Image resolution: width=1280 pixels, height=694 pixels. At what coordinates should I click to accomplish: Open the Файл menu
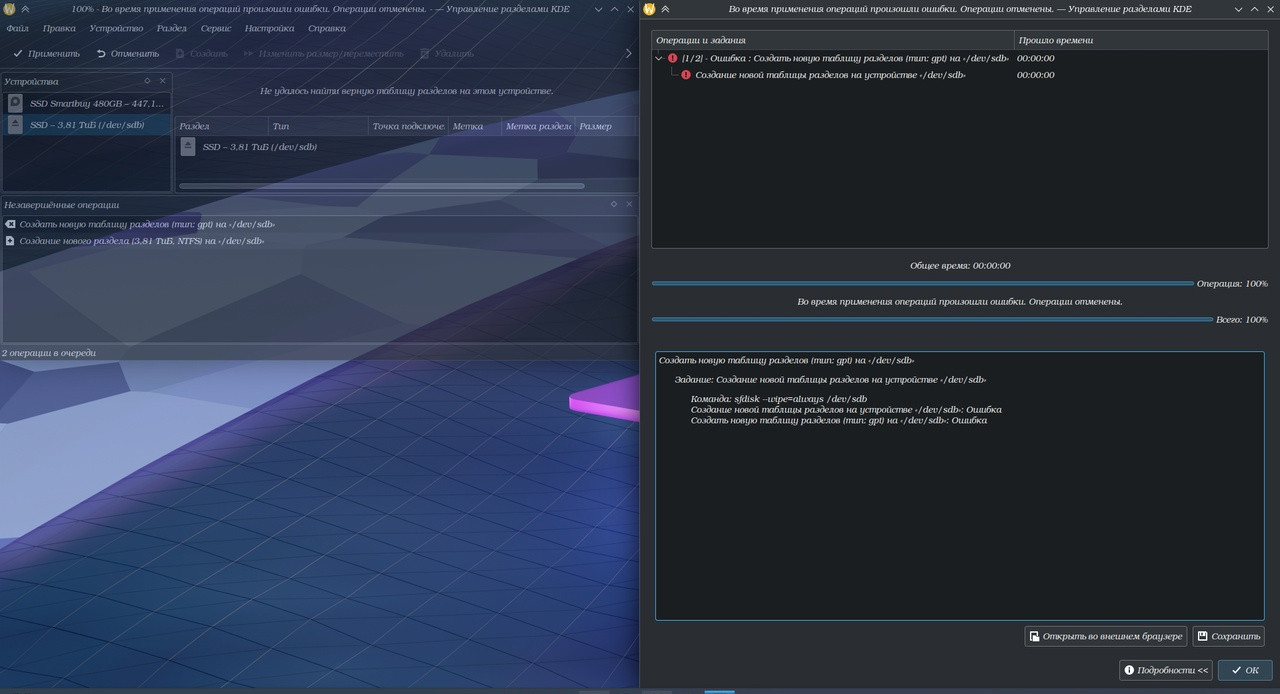tap(17, 28)
